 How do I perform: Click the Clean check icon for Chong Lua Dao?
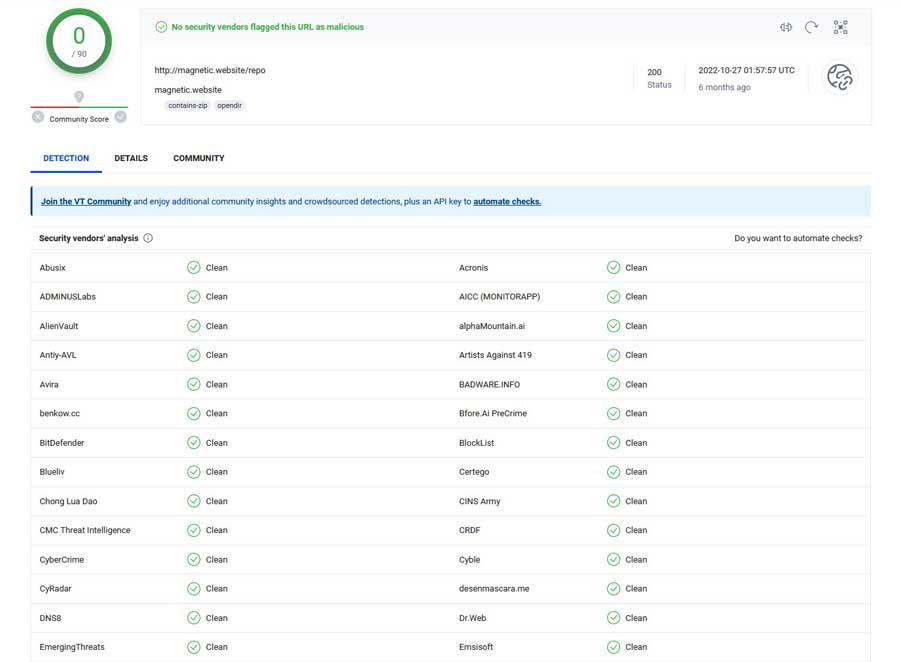(194, 501)
